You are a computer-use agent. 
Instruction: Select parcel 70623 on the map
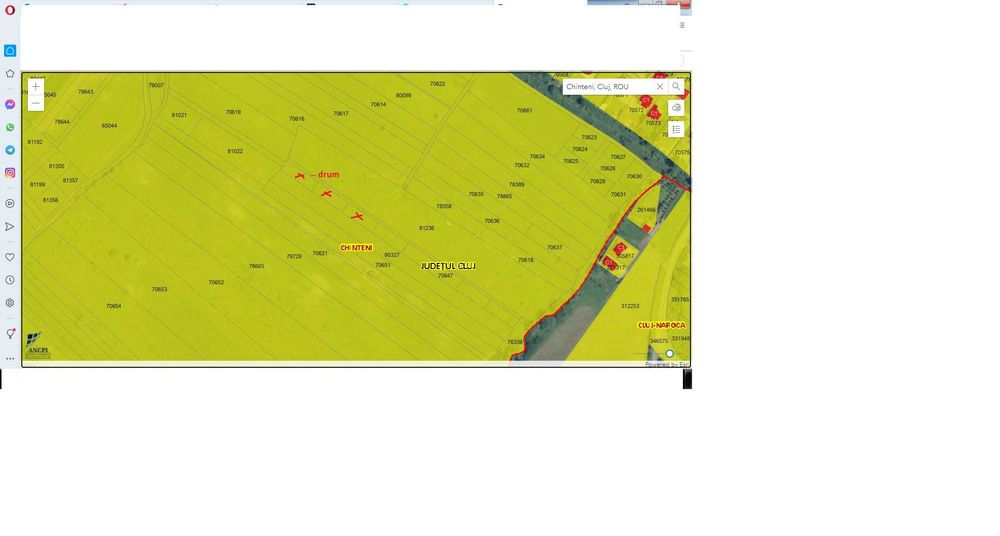[589, 137]
